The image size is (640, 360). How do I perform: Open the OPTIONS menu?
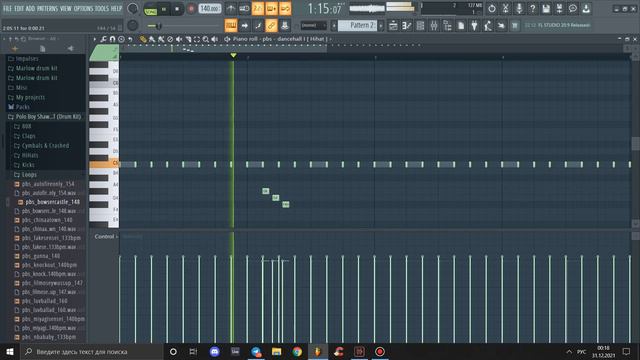point(83,8)
